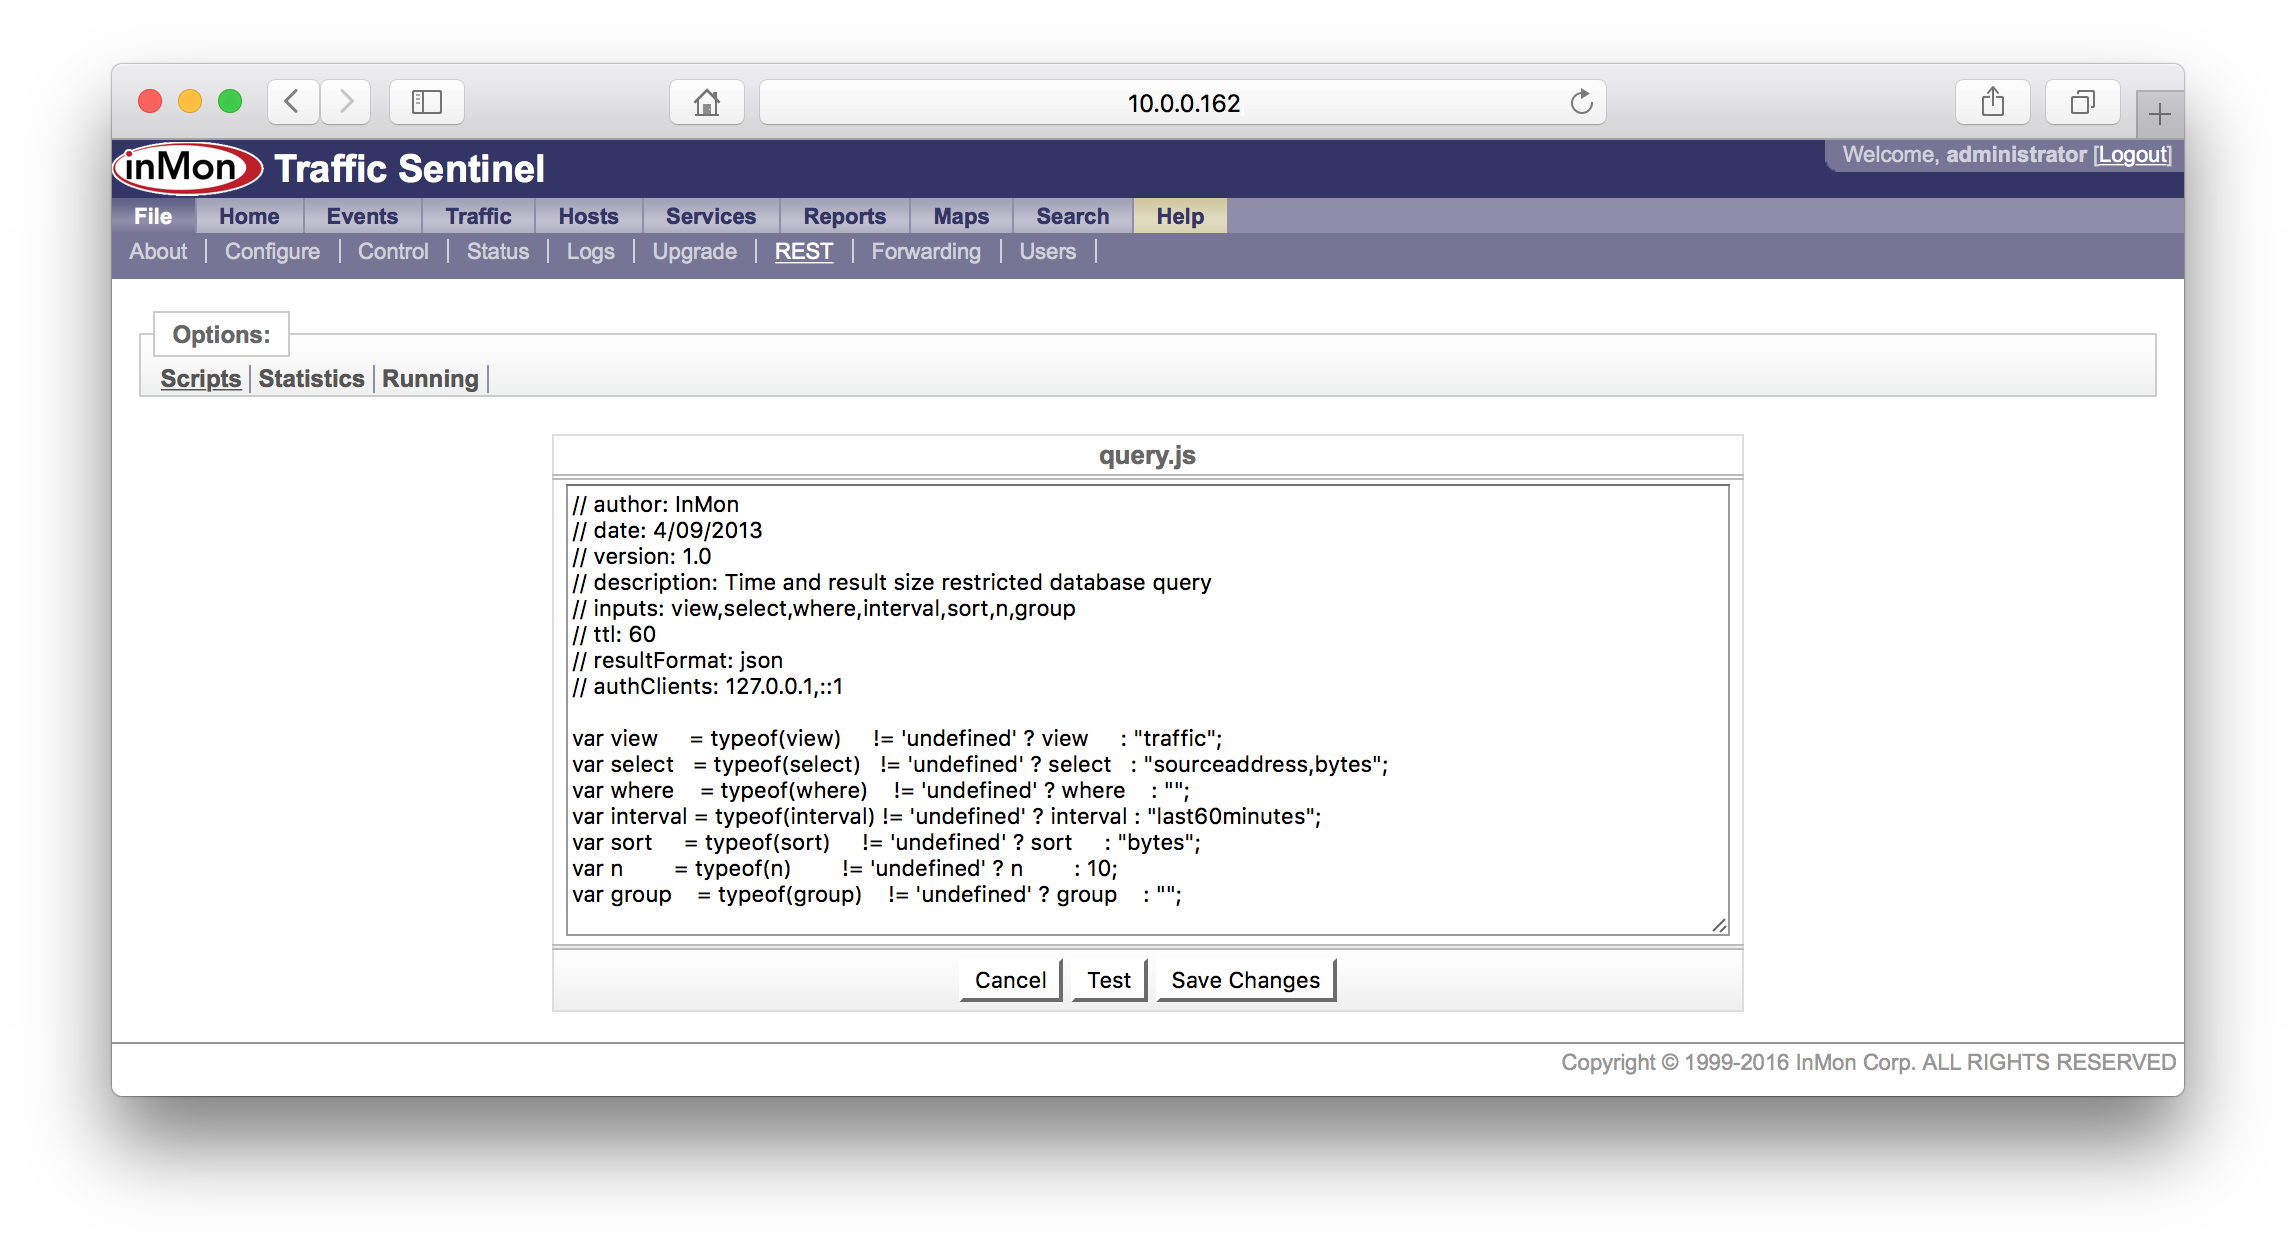Switch to the Home tab
This screenshot has height=1256, width=2296.
(249, 216)
